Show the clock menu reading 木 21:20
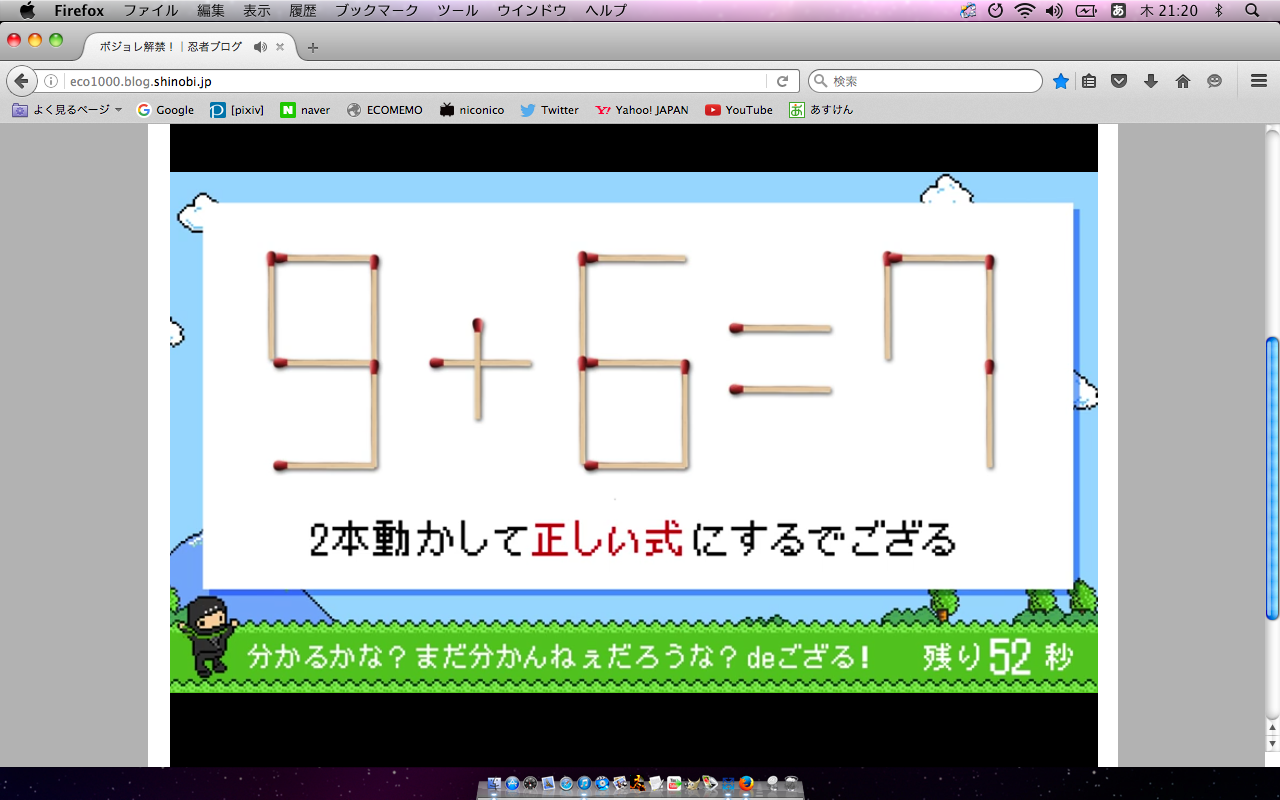The image size is (1280, 800). point(1168,11)
